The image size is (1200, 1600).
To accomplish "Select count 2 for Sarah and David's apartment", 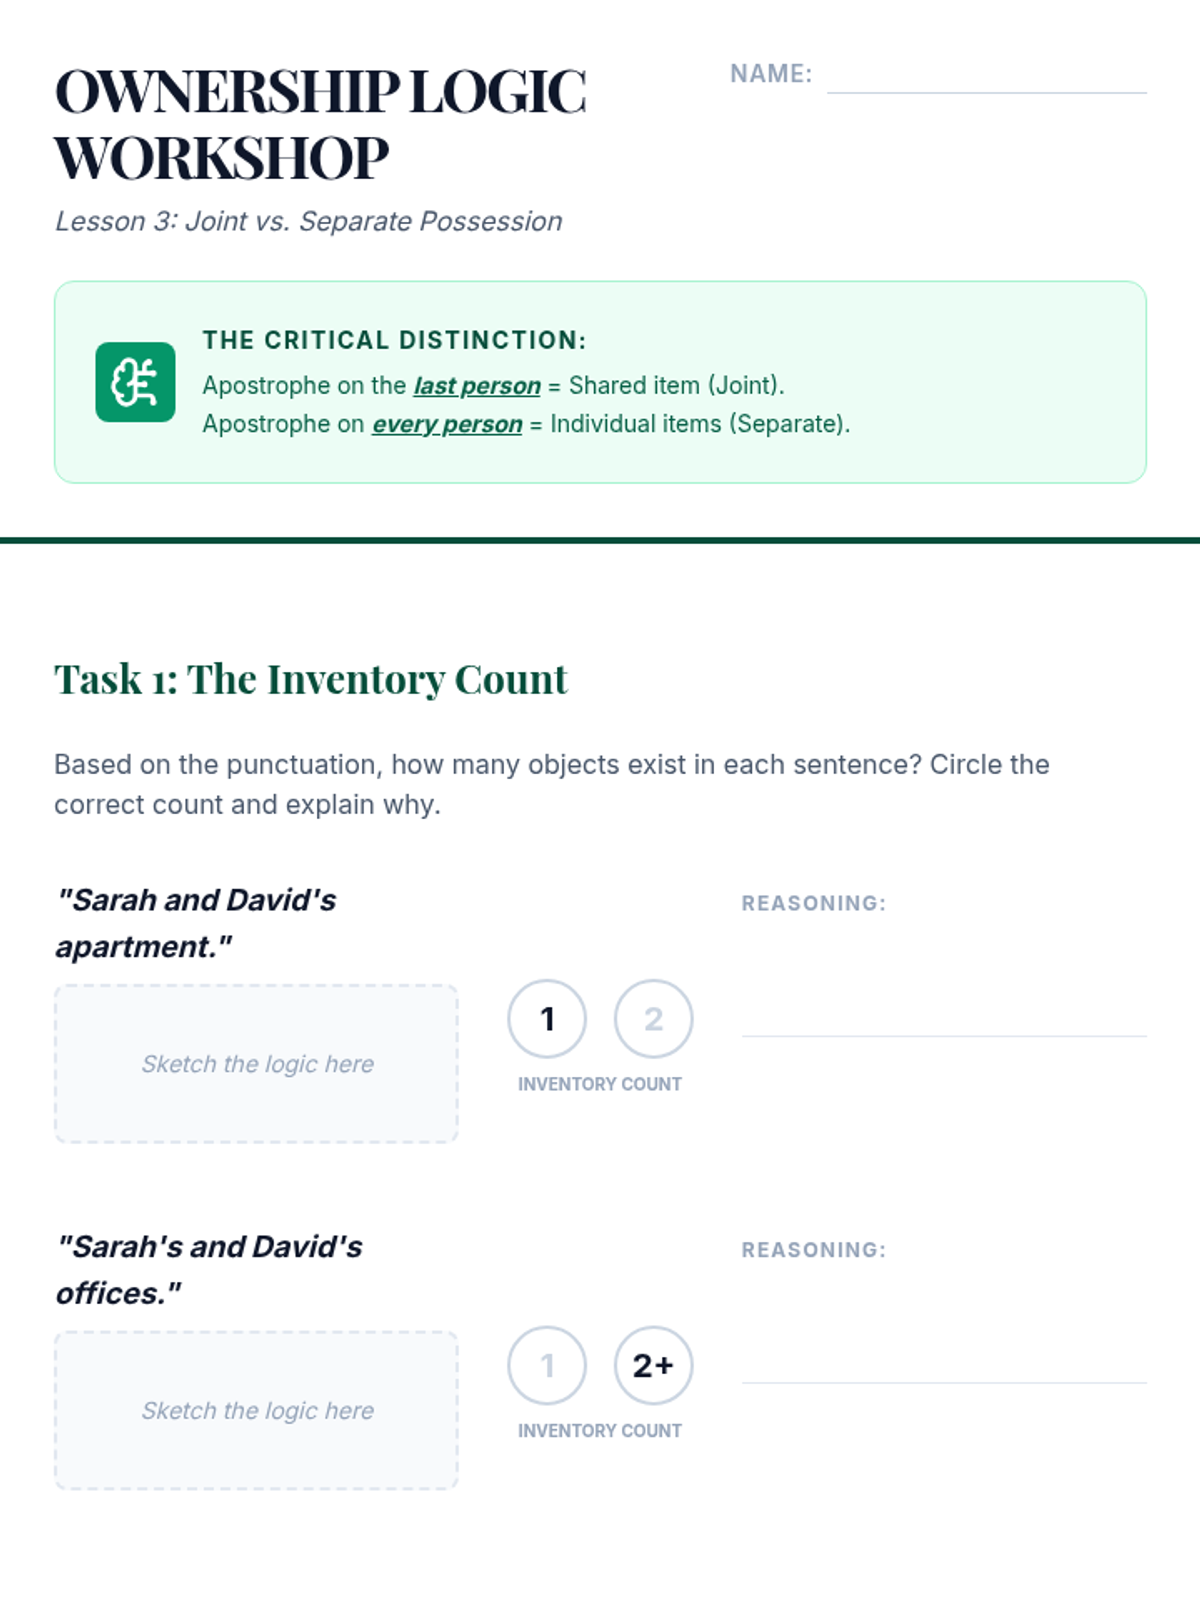I will click(x=653, y=1019).
